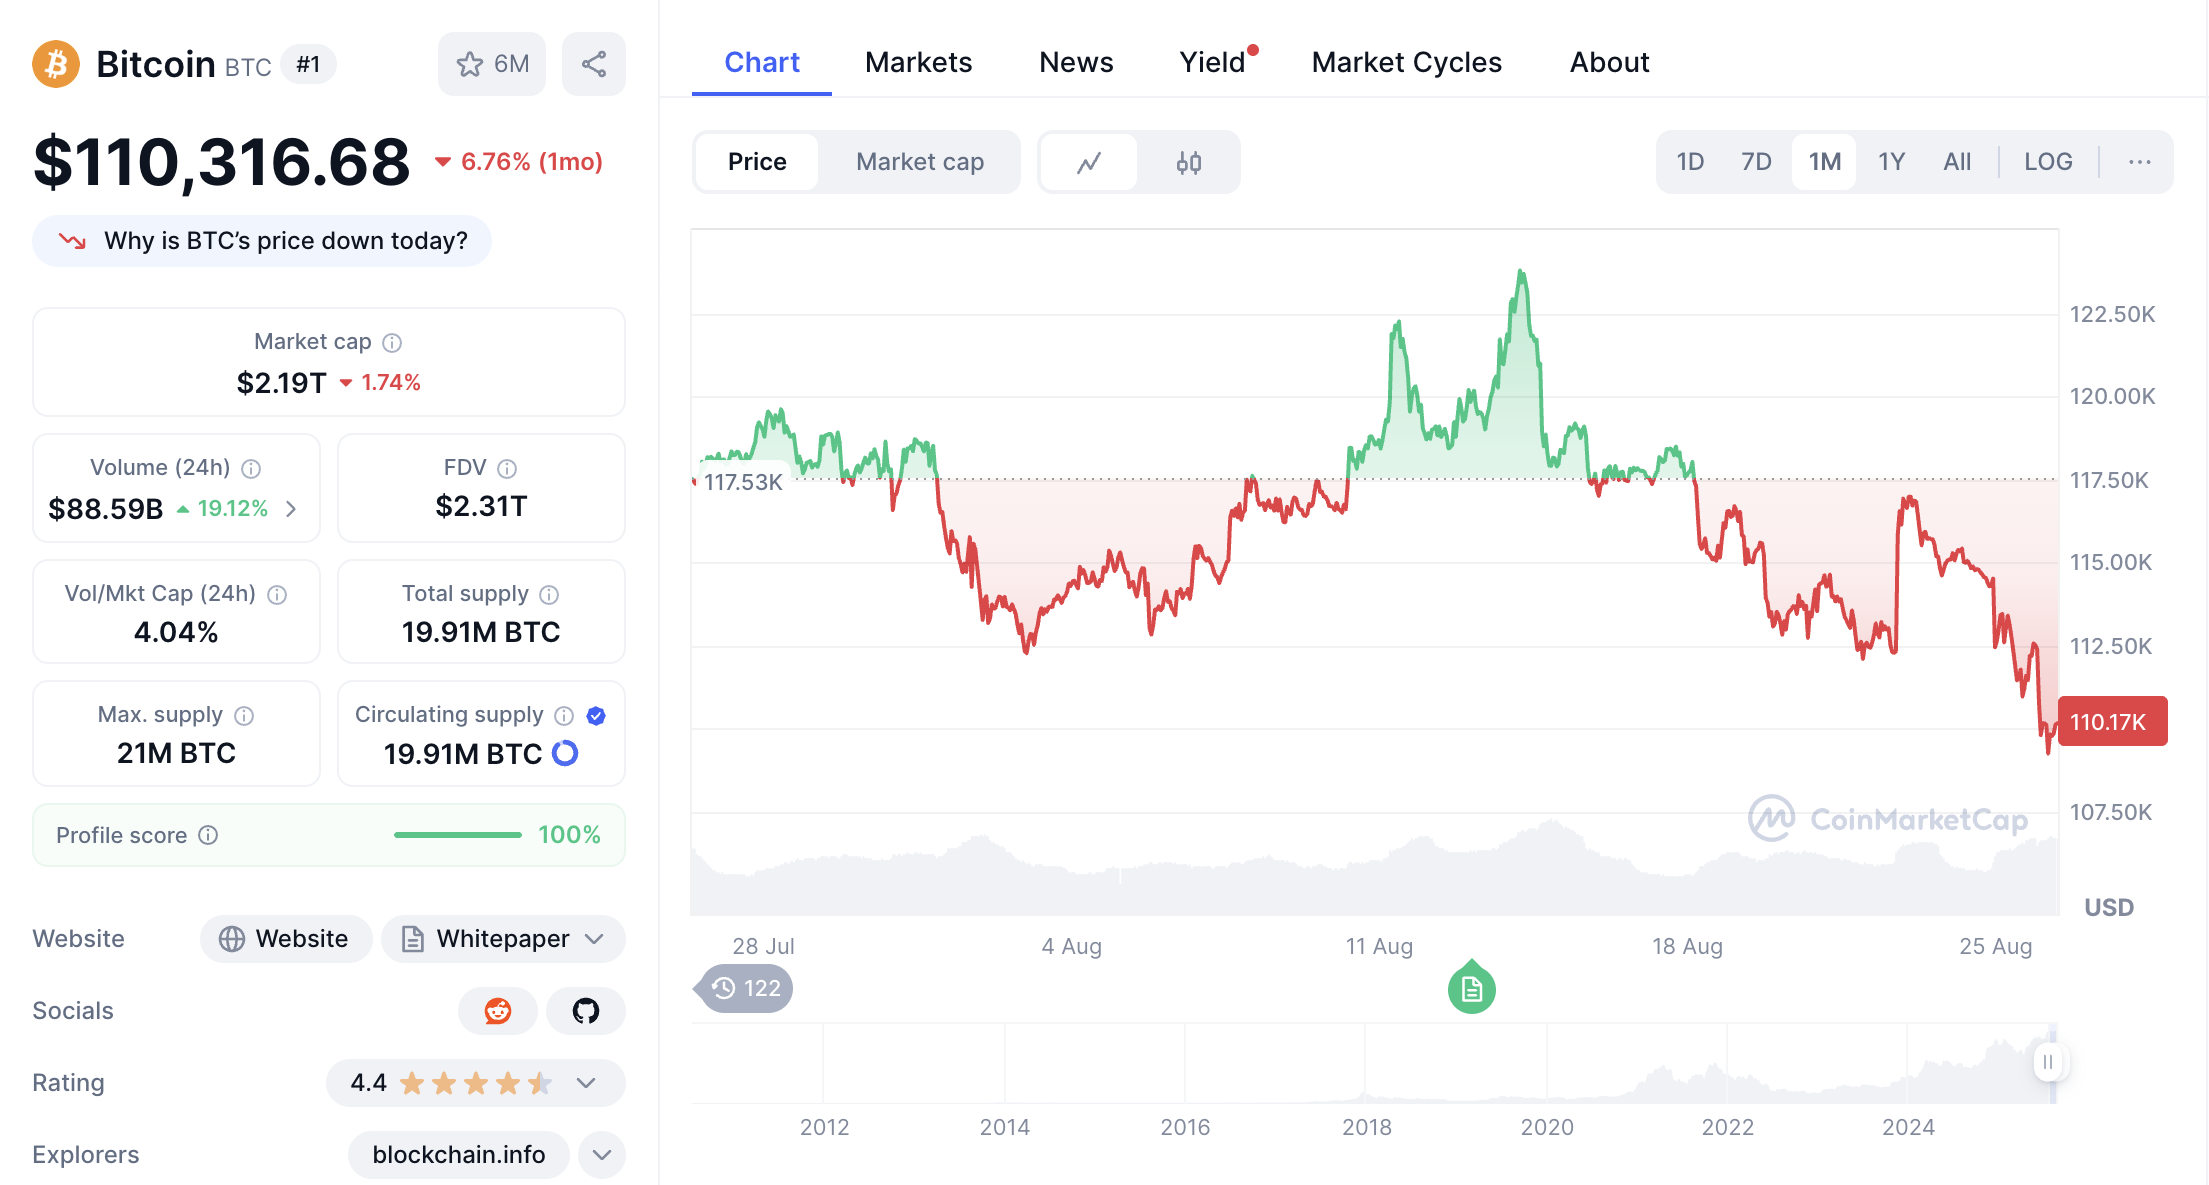Click Circulating supply info icon
The image size is (2209, 1185).
pyautogui.click(x=564, y=716)
